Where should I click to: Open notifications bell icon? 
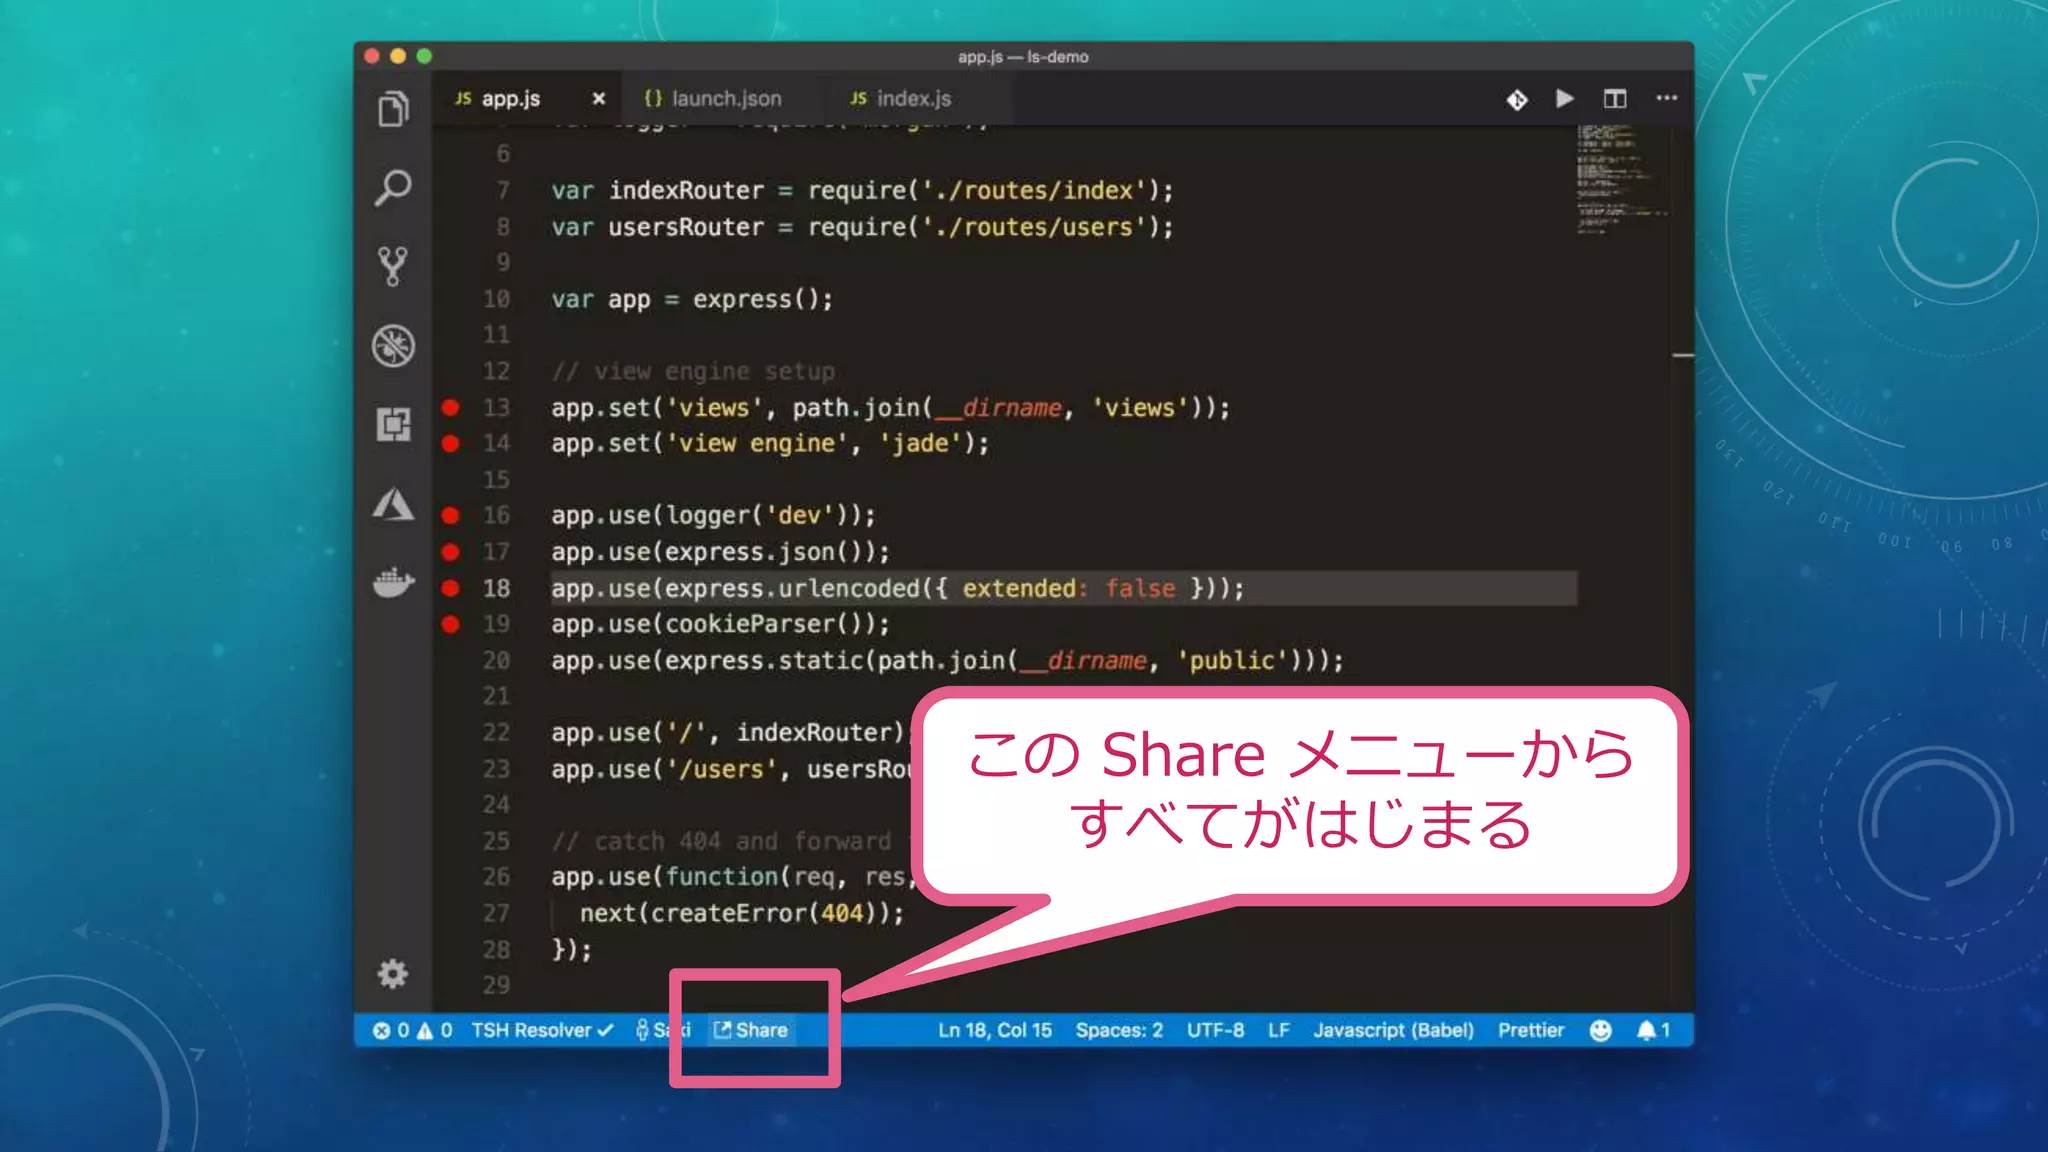pos(1653,1030)
